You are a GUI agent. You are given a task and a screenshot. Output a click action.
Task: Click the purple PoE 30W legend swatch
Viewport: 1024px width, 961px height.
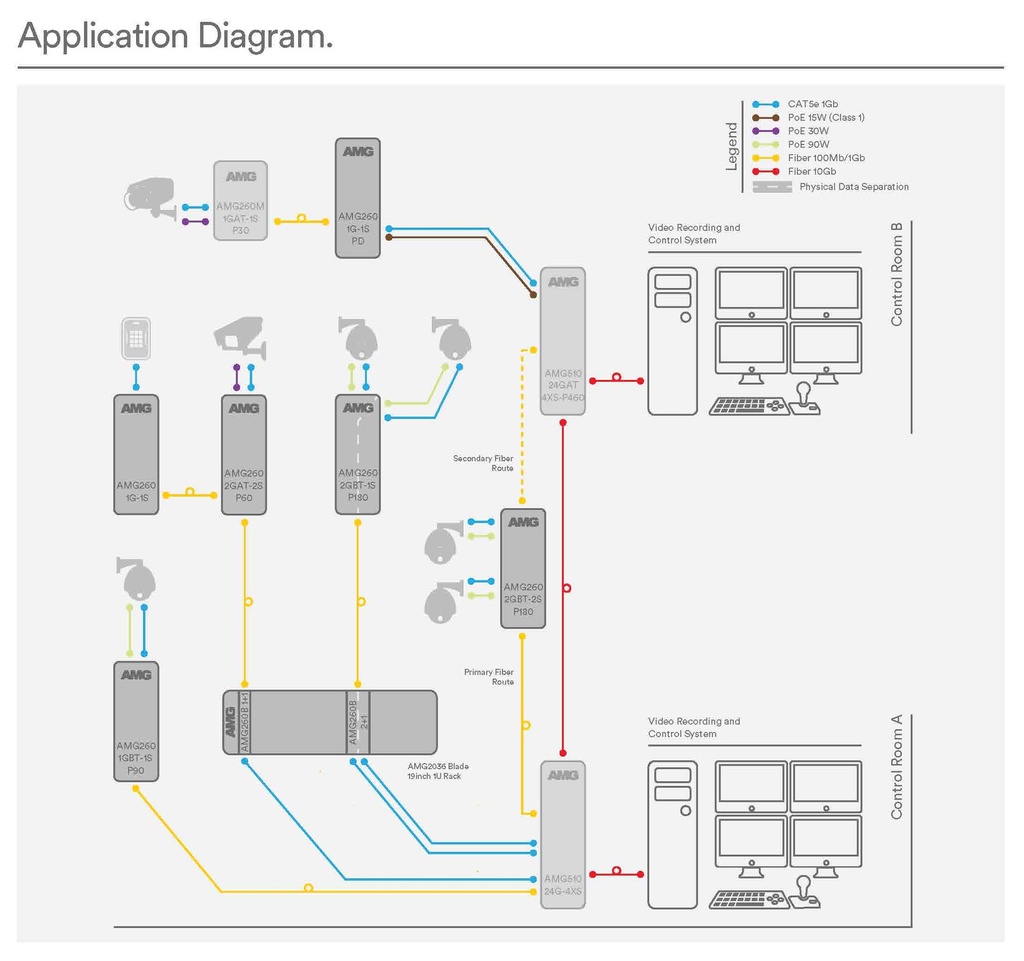coord(765,131)
